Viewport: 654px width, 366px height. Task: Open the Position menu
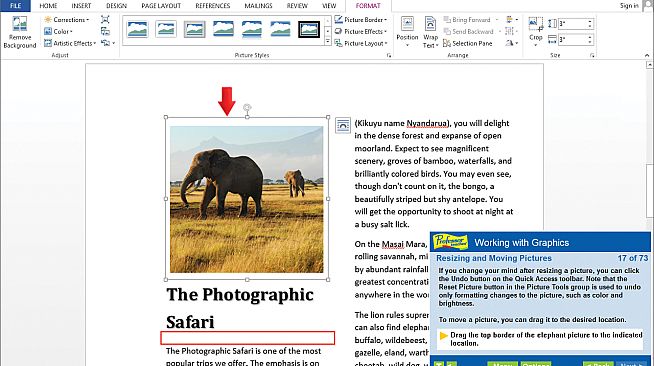[407, 33]
